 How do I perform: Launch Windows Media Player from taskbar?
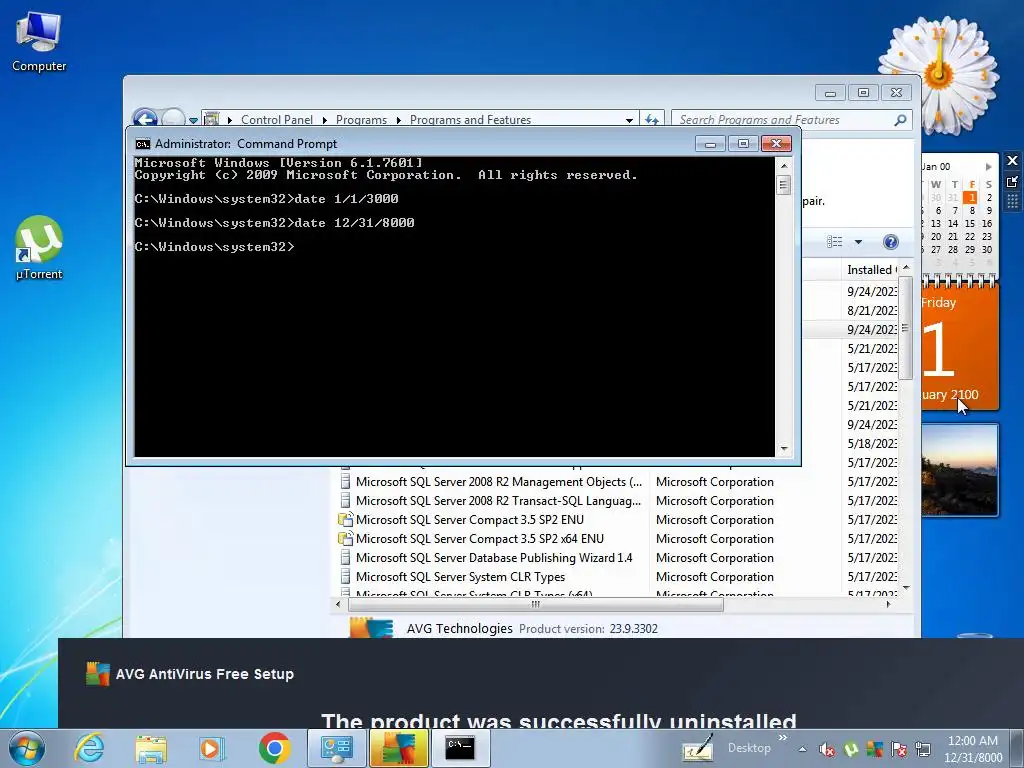[x=212, y=748]
